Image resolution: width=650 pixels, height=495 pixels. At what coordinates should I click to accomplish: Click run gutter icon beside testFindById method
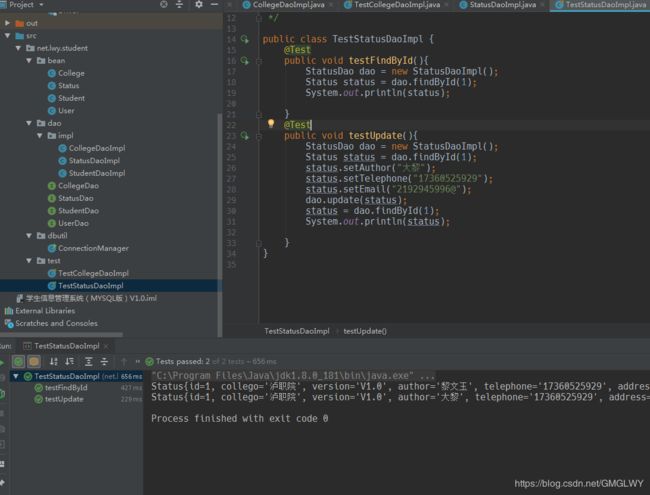[x=245, y=61]
